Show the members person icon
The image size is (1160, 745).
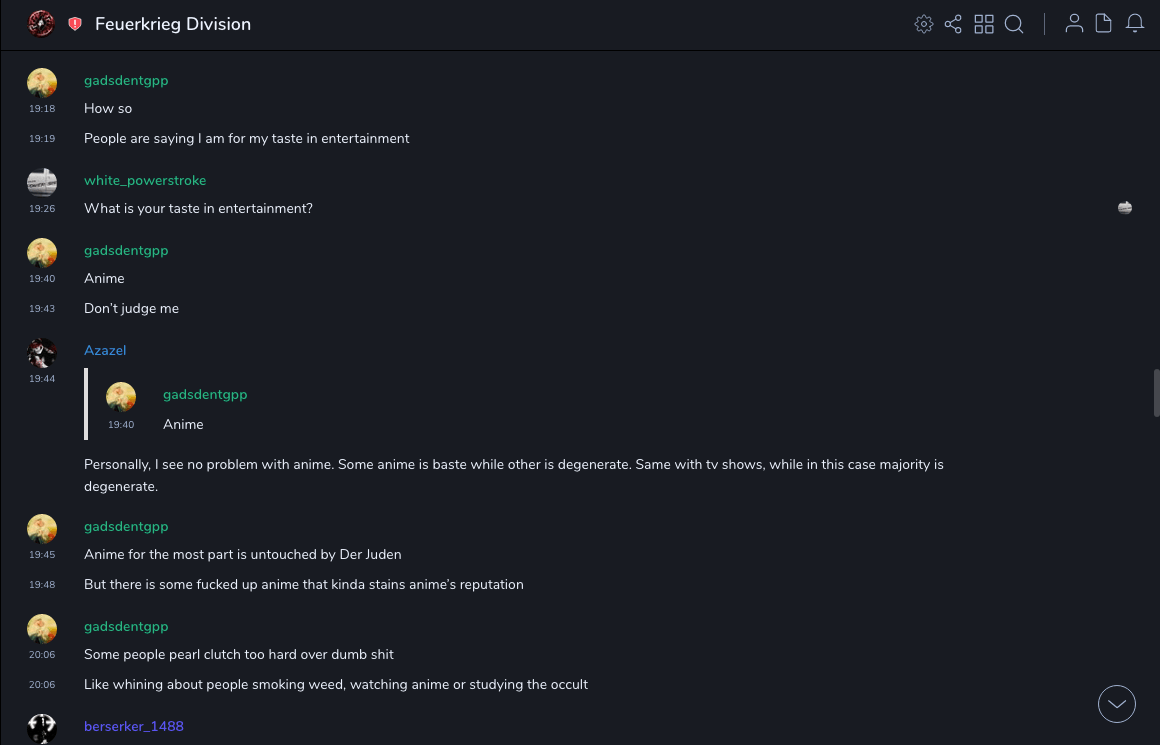[1074, 24]
